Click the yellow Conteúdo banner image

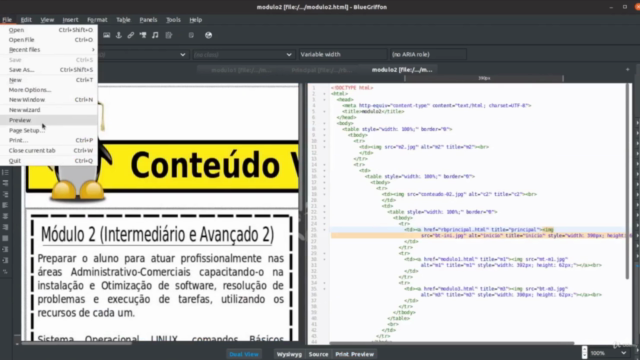pos(162,166)
